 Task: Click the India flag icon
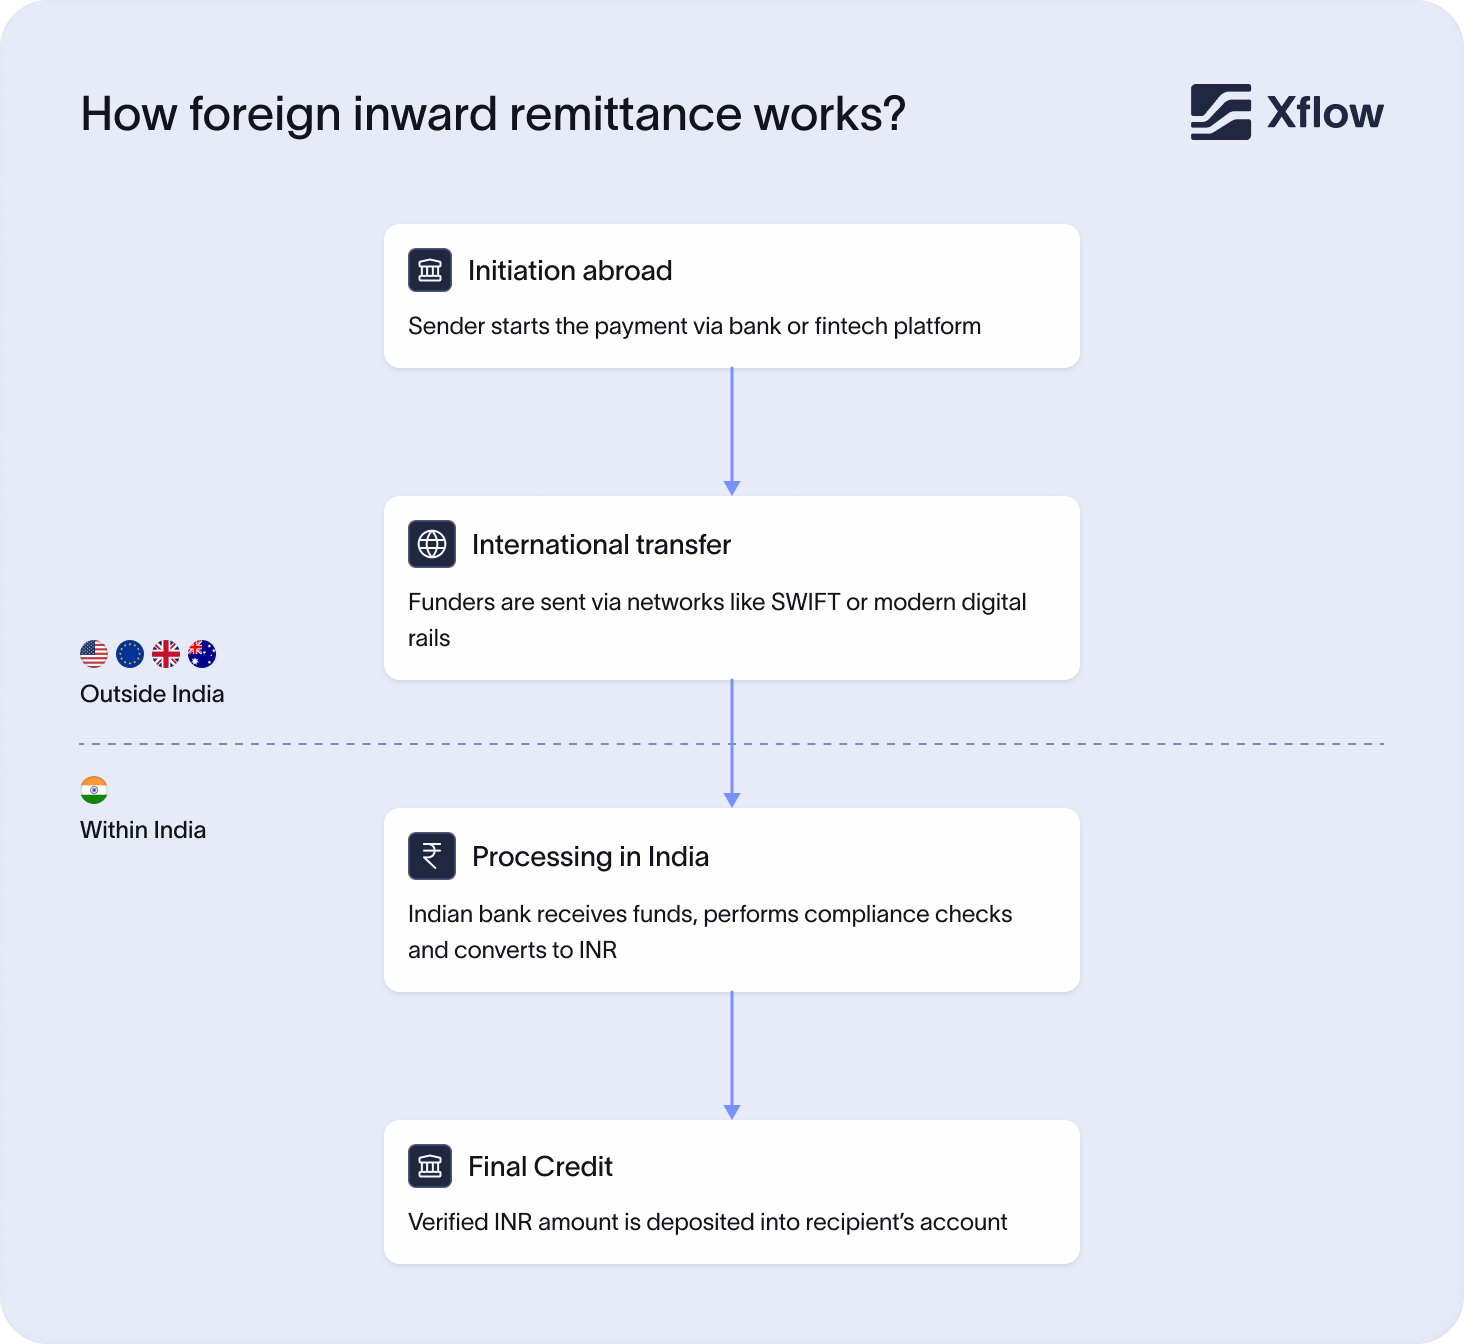(94, 790)
